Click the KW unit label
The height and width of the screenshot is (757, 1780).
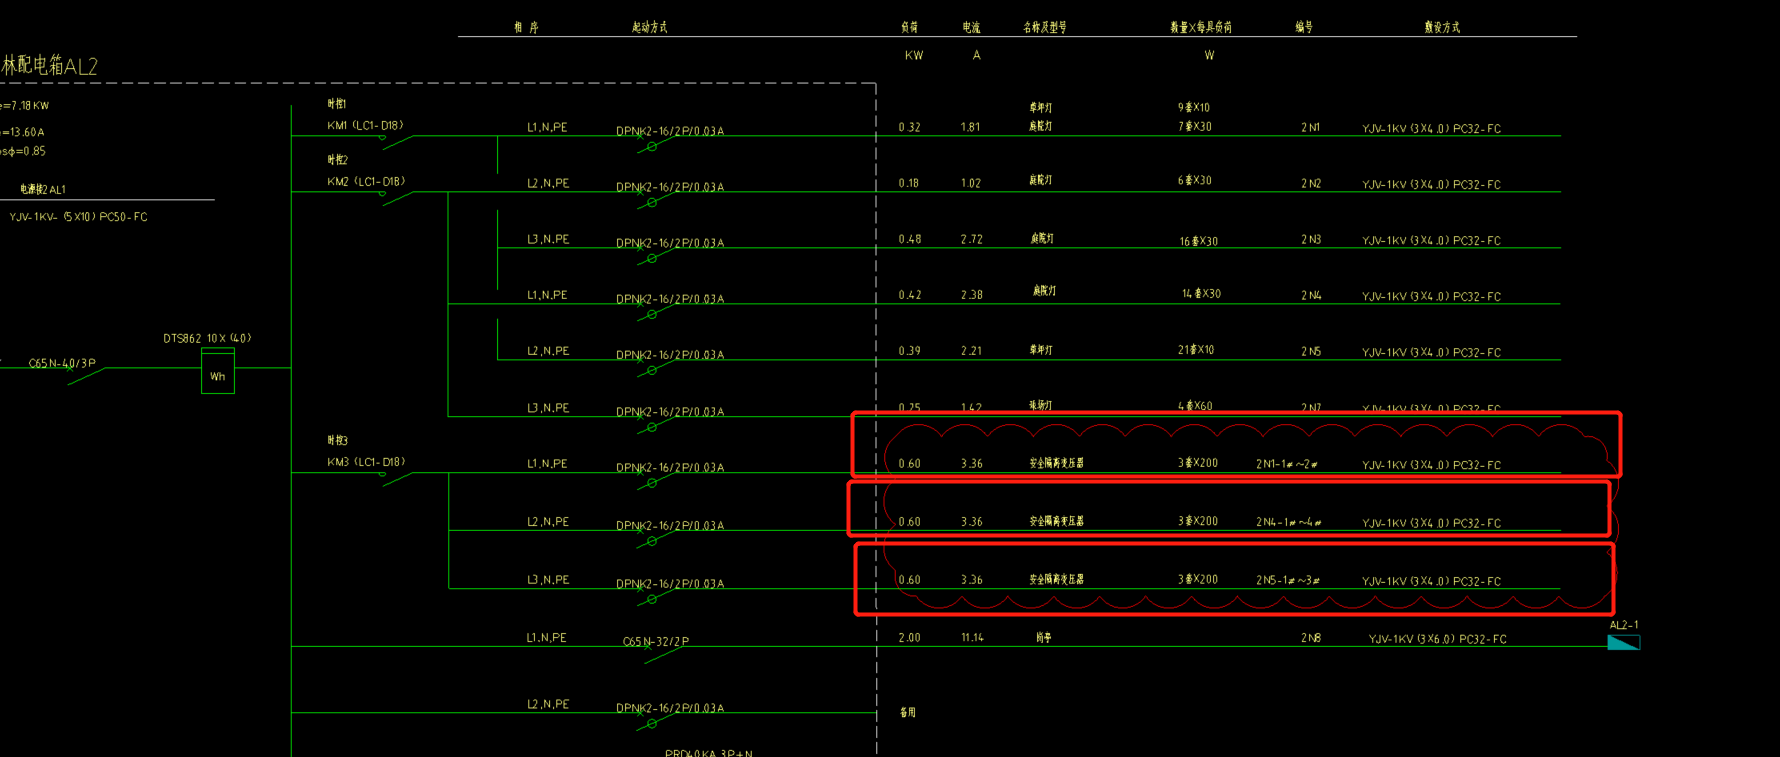914,55
